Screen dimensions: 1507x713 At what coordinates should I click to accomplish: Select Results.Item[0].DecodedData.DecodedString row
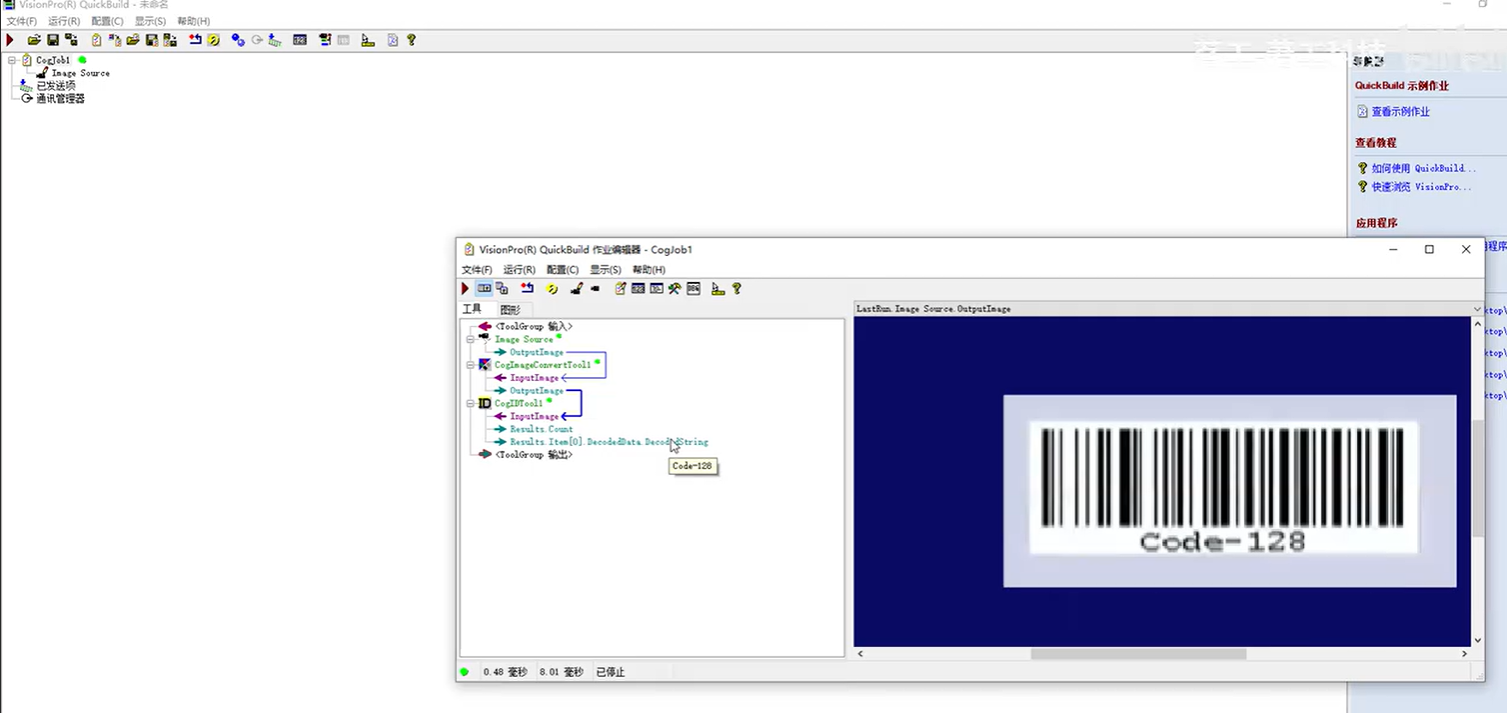(x=608, y=442)
